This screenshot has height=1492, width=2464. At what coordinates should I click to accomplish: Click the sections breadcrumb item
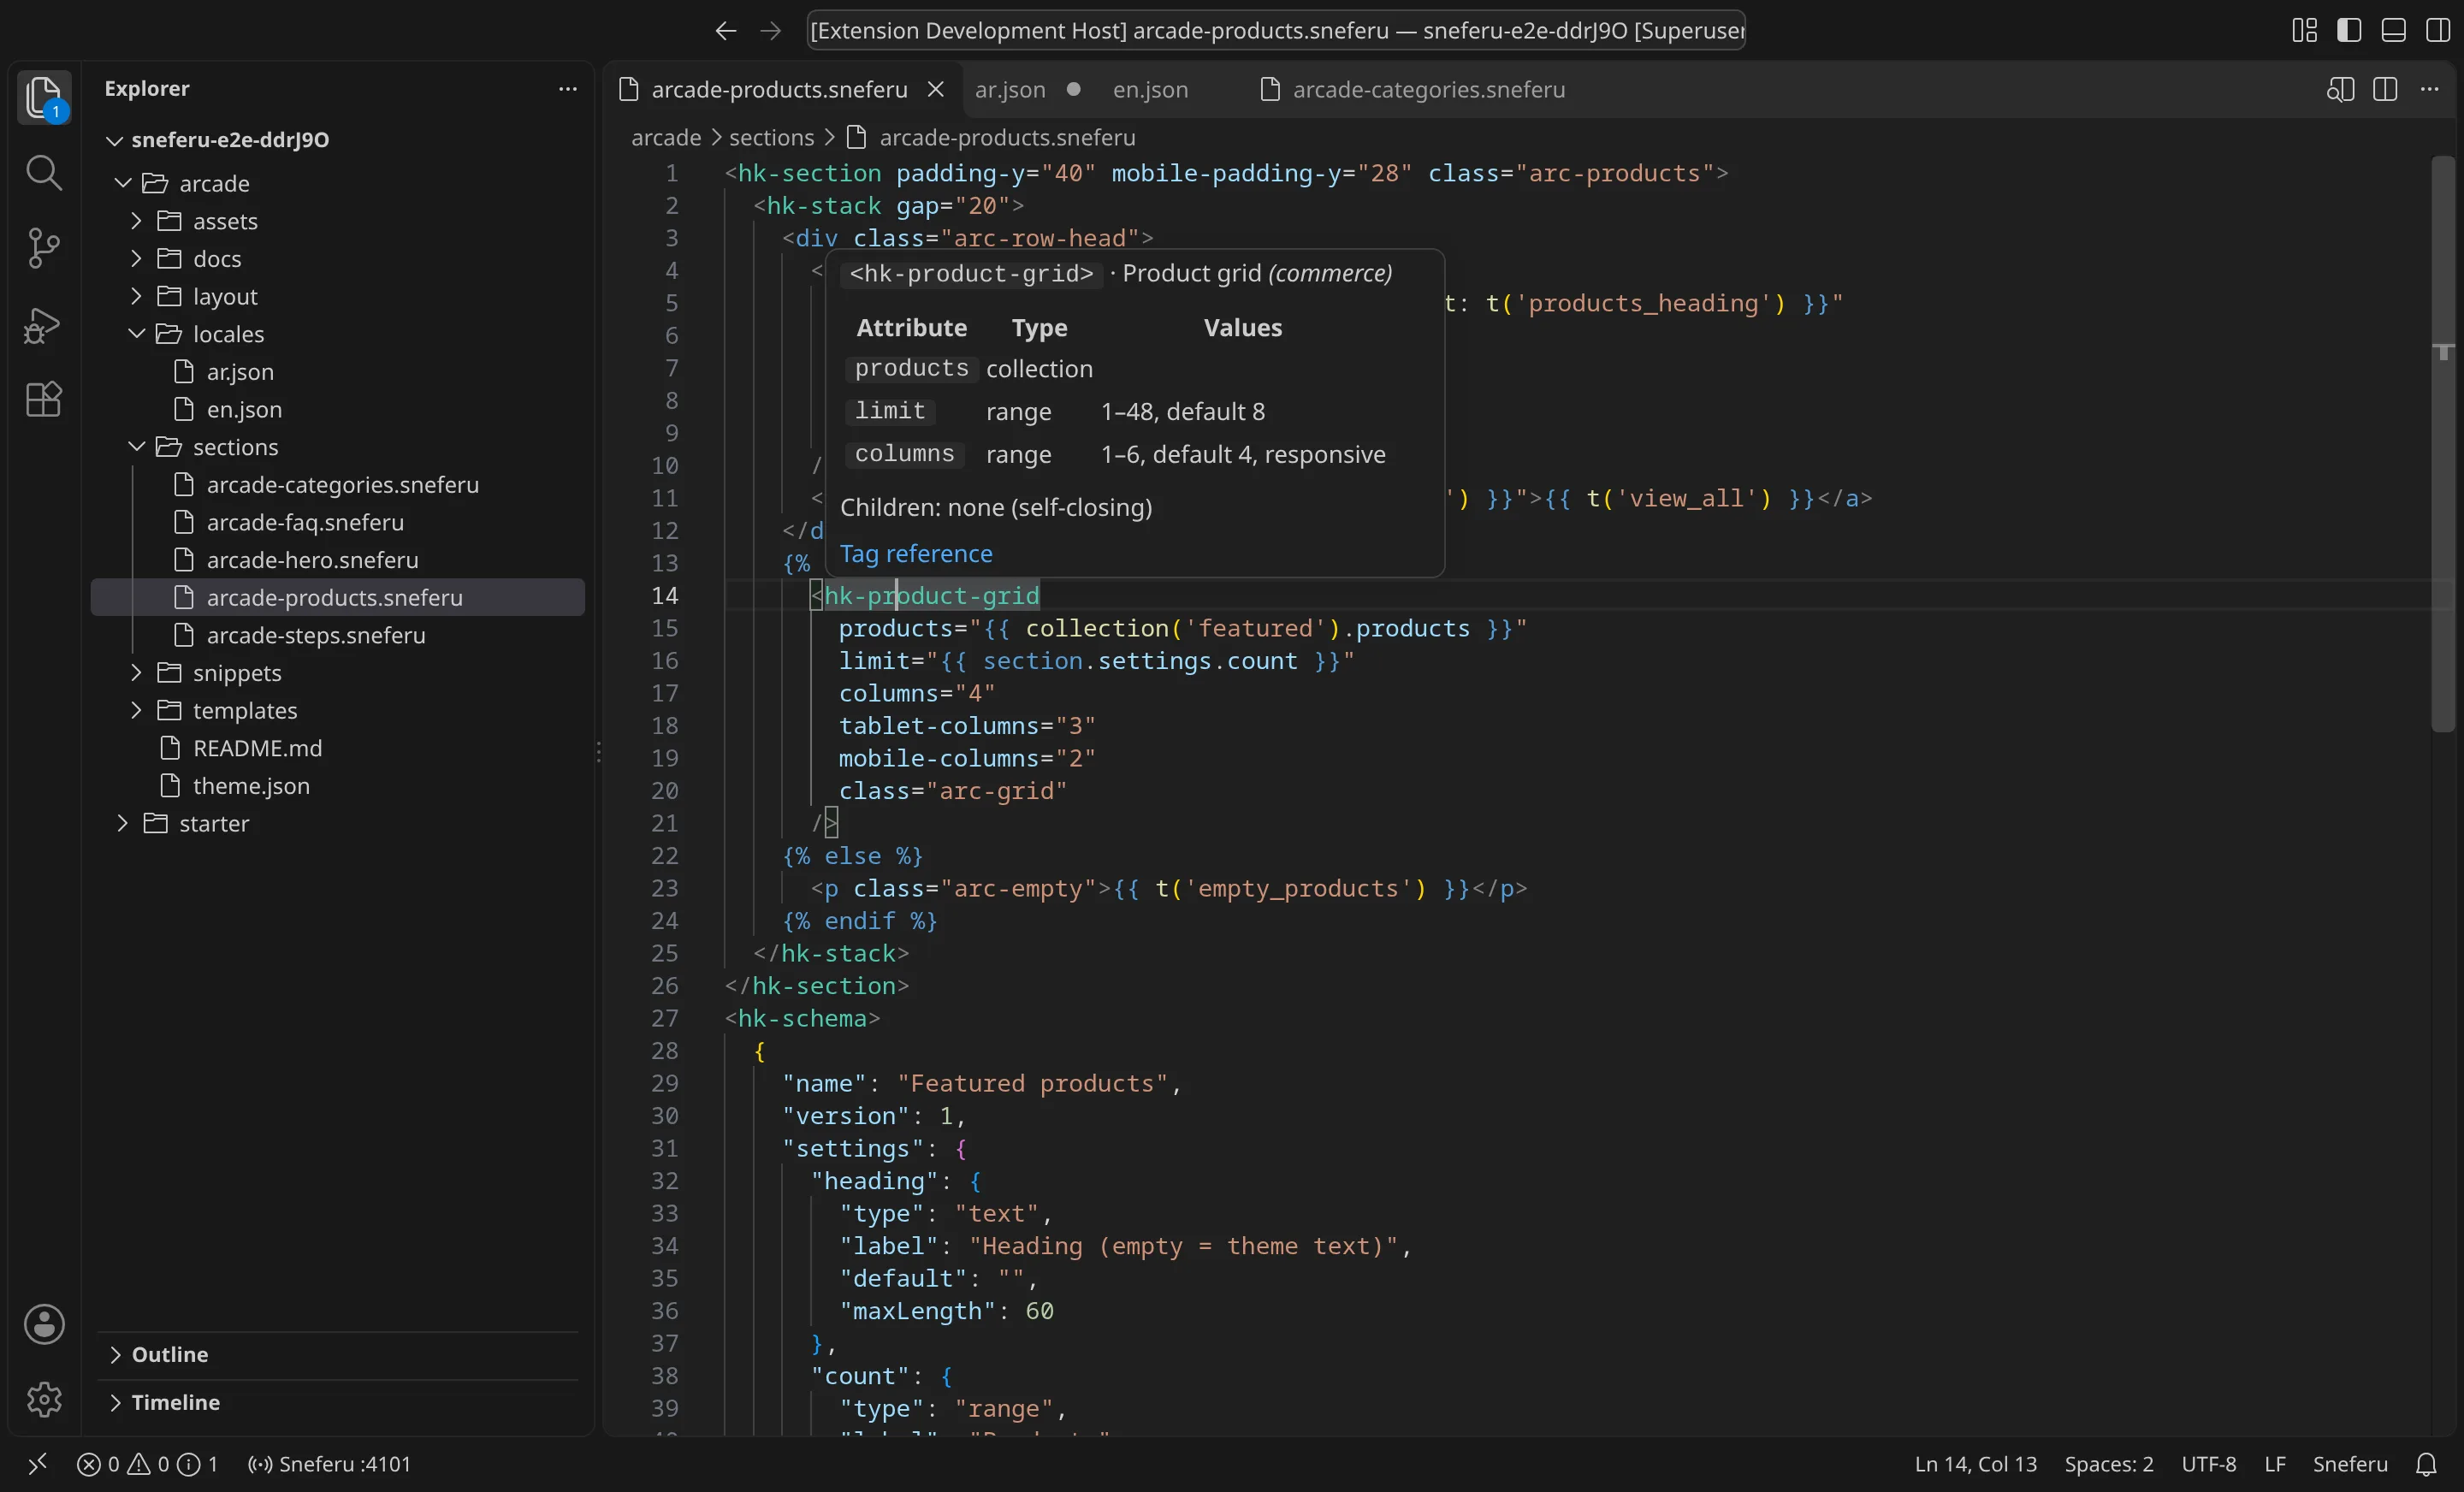pos(771,137)
